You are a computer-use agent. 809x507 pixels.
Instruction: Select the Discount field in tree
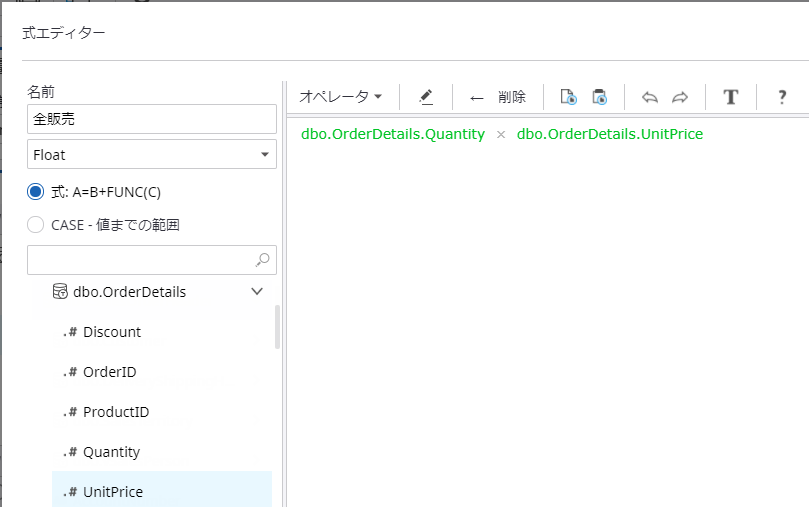pos(112,332)
